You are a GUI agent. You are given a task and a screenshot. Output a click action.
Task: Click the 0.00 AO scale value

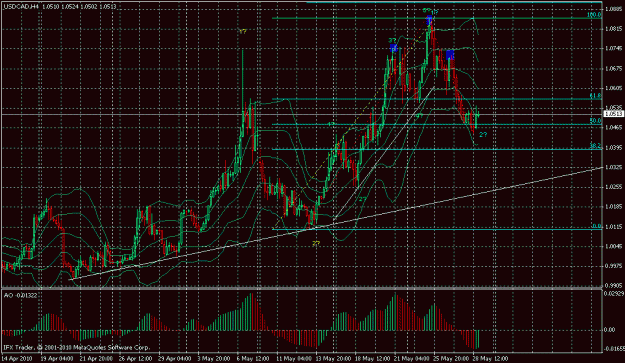[610, 330]
